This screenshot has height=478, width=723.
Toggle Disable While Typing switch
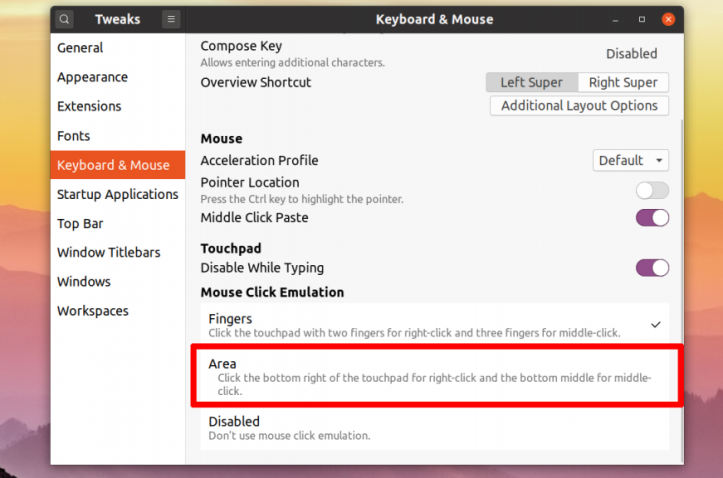pyautogui.click(x=652, y=267)
